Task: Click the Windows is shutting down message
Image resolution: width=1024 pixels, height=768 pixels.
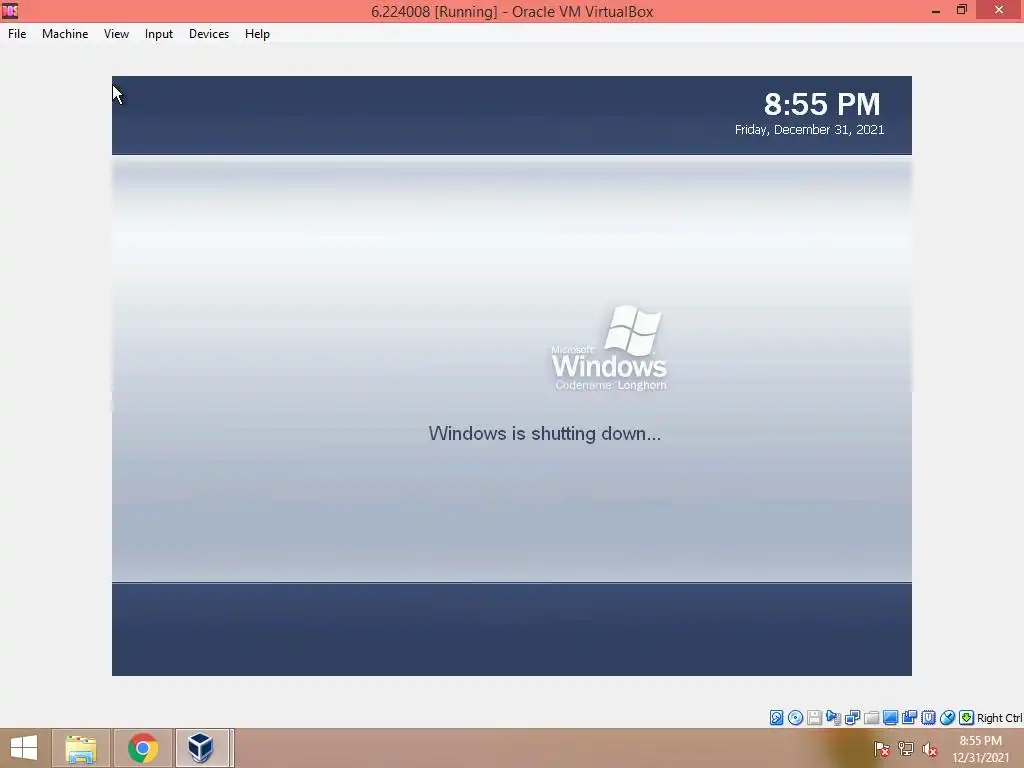Action: [545, 434]
